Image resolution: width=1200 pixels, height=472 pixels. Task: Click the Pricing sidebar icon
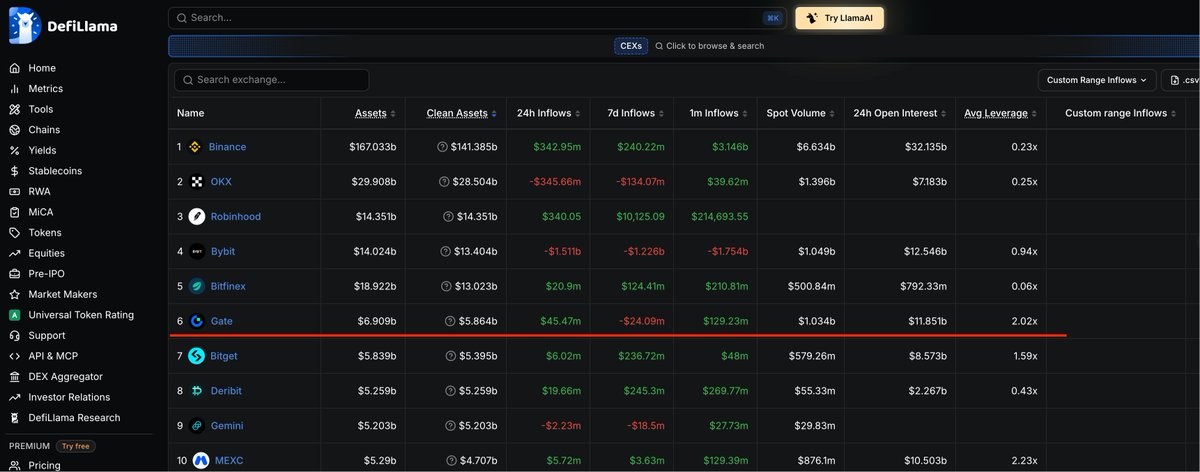[15, 465]
